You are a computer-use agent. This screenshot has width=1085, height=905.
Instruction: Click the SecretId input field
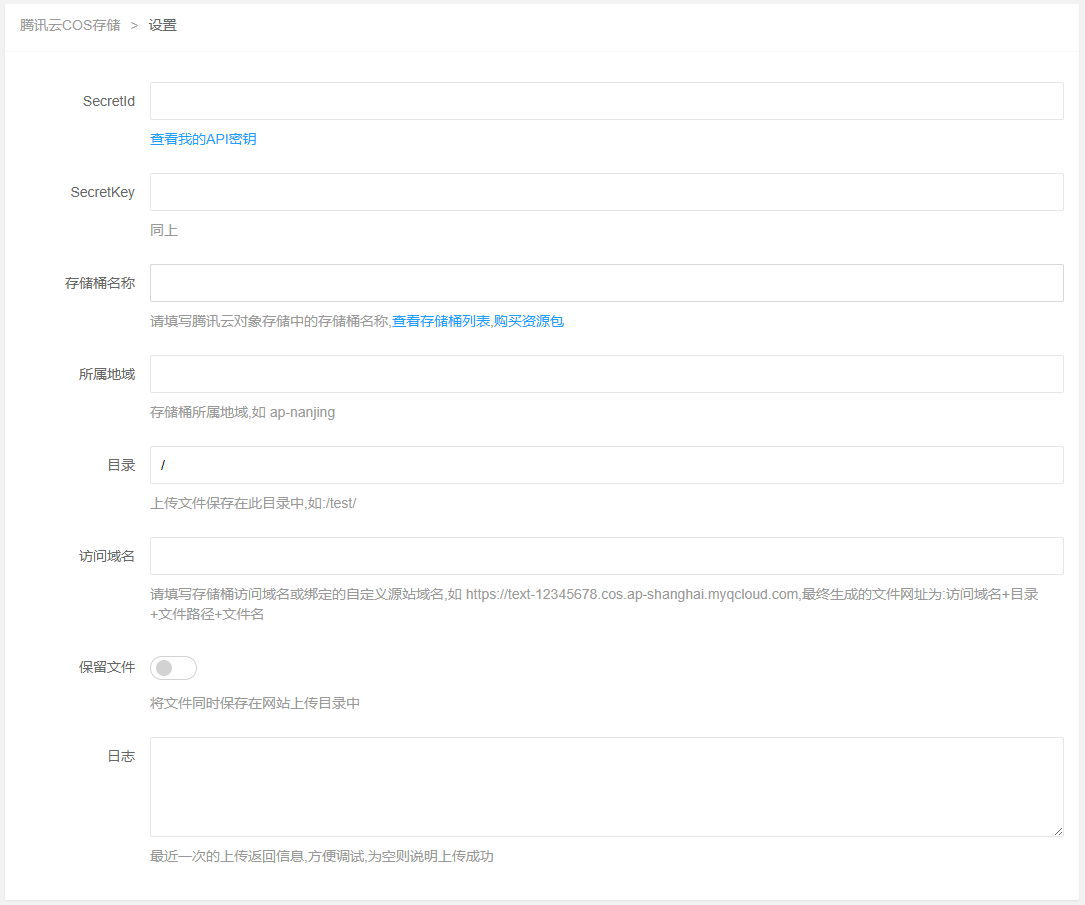click(606, 101)
